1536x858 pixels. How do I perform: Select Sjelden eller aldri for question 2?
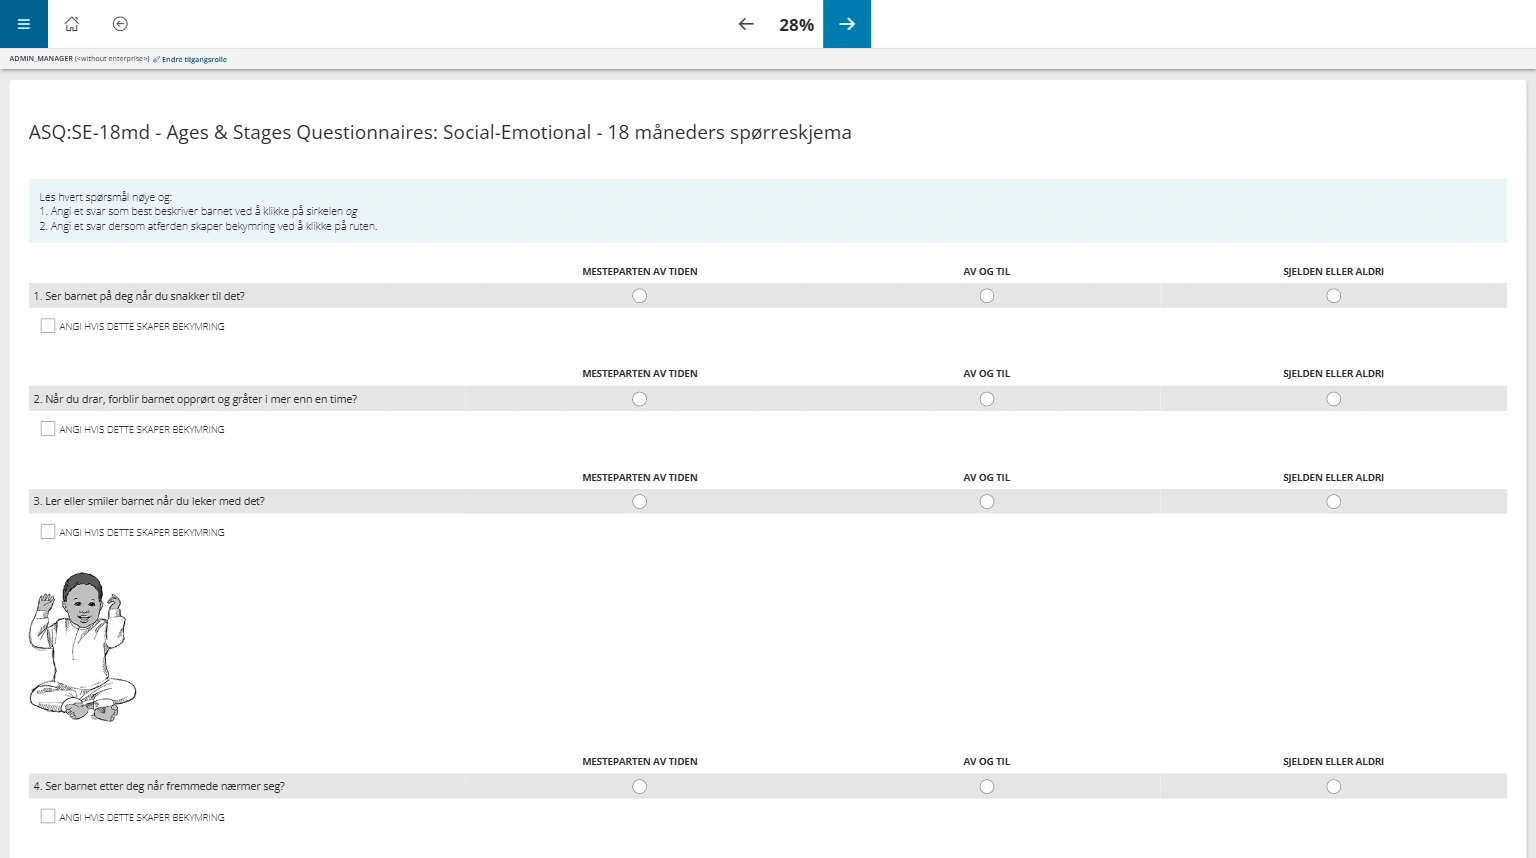(x=1333, y=399)
